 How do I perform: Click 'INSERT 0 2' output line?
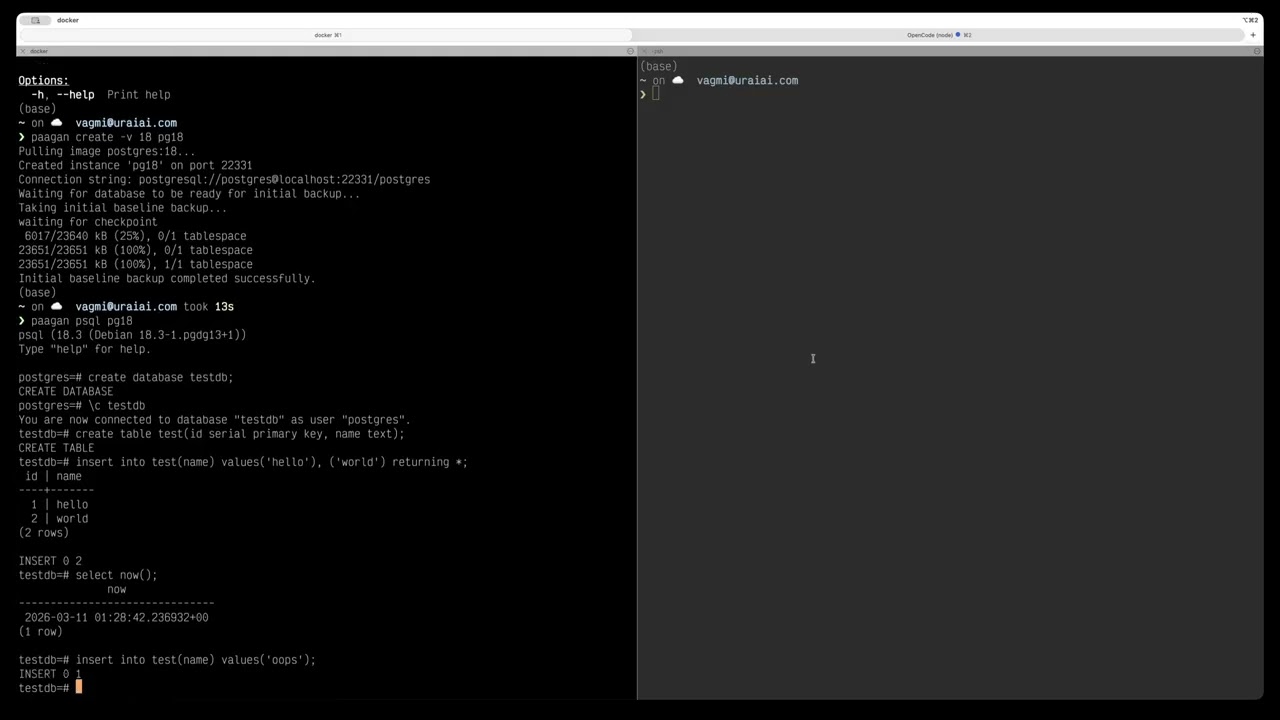click(x=50, y=561)
